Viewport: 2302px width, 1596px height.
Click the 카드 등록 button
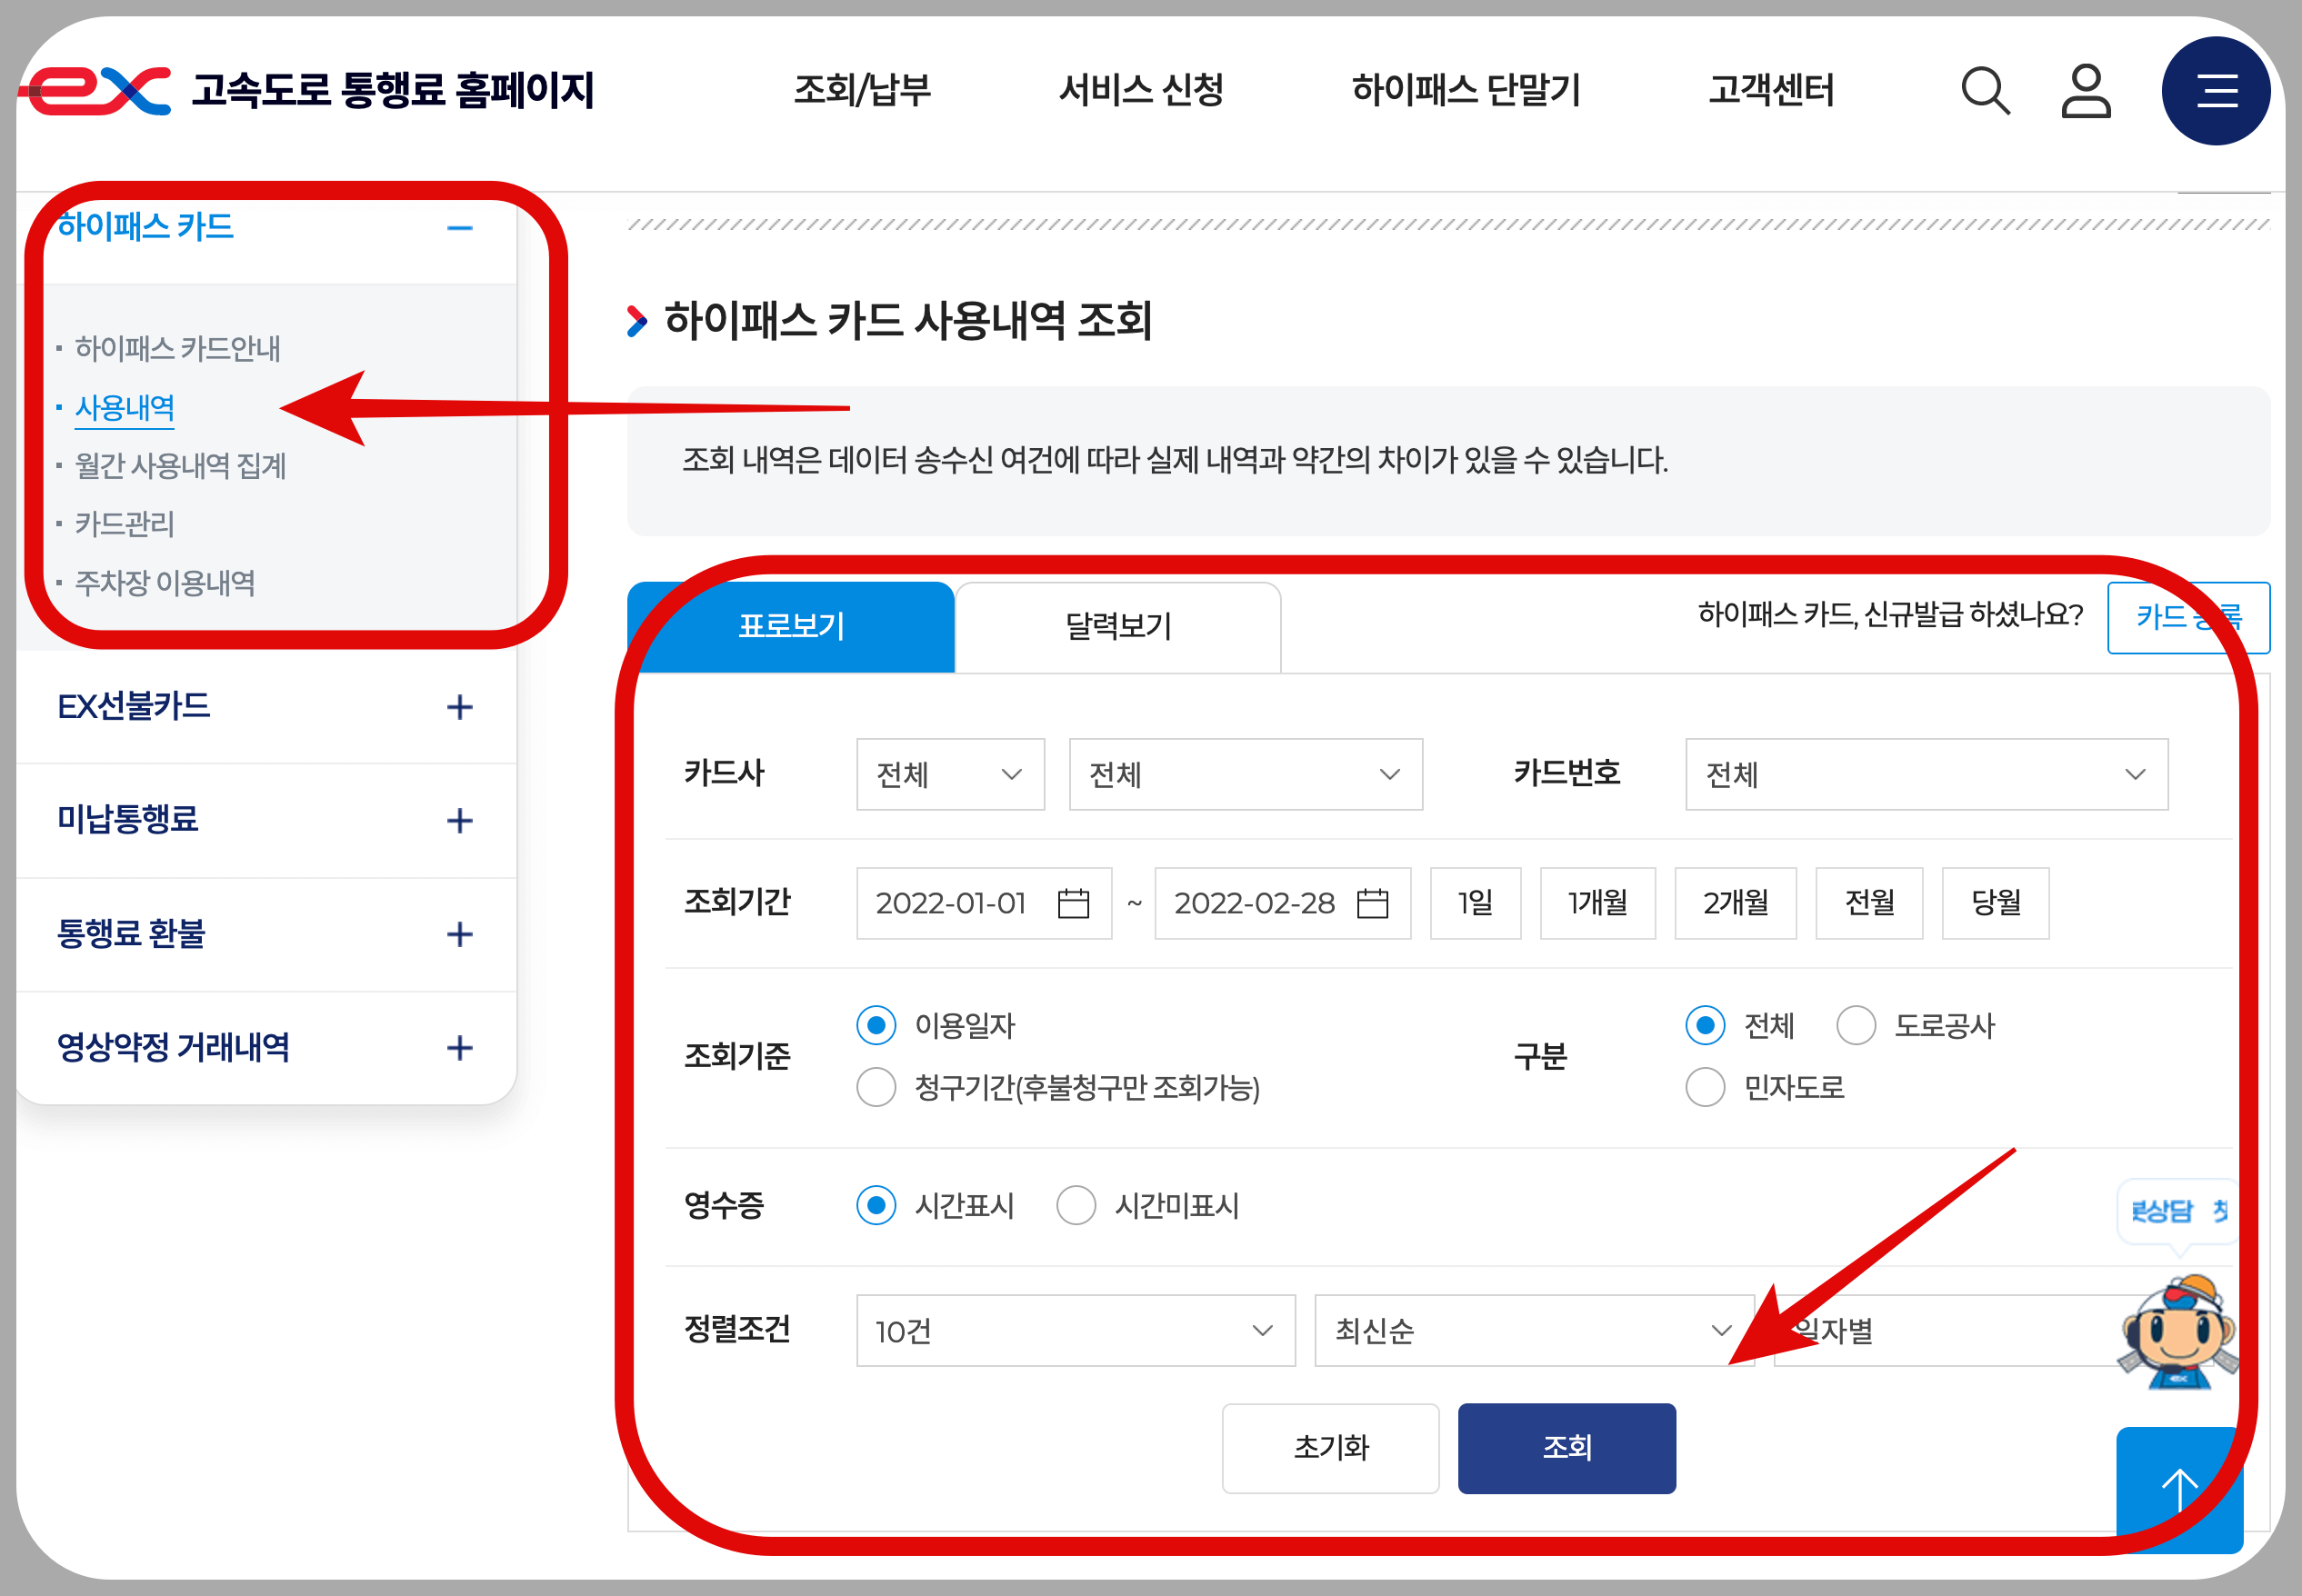(x=2188, y=617)
